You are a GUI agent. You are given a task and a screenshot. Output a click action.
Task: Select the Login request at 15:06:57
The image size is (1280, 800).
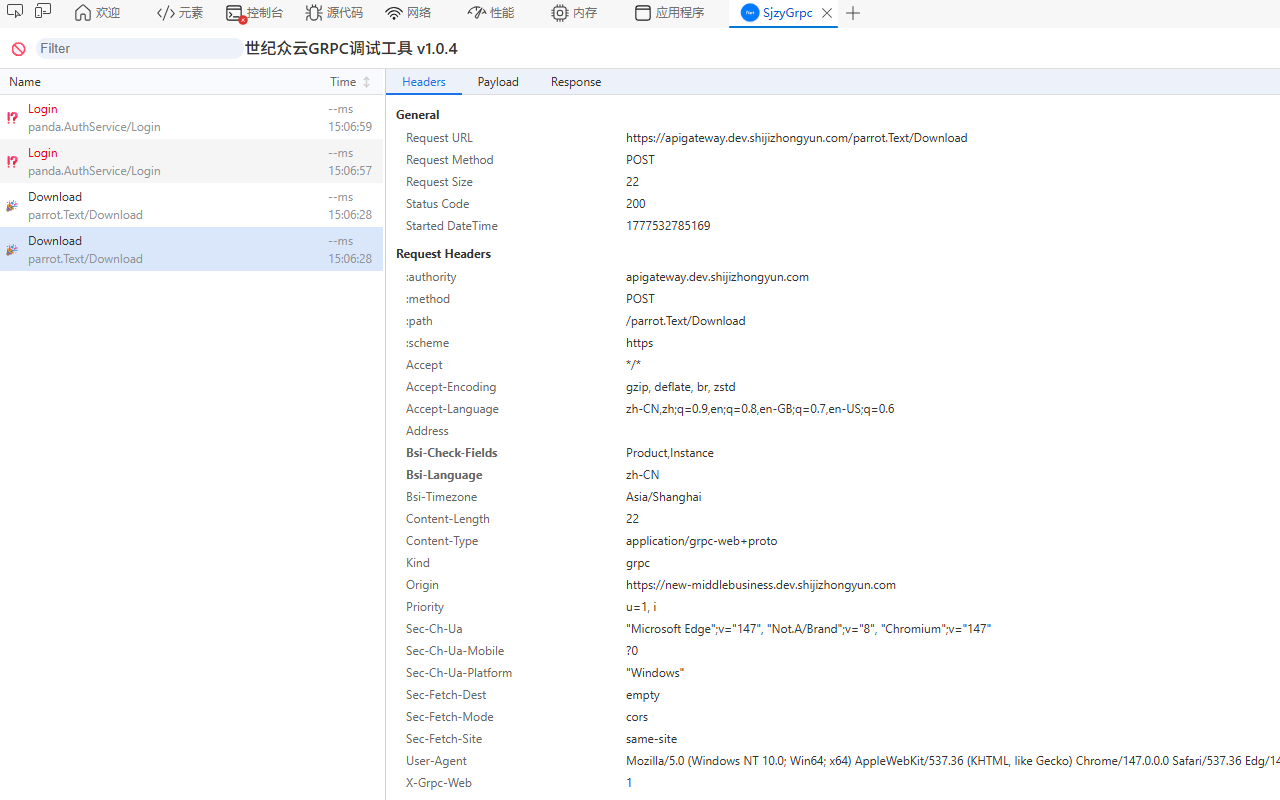[191, 162]
